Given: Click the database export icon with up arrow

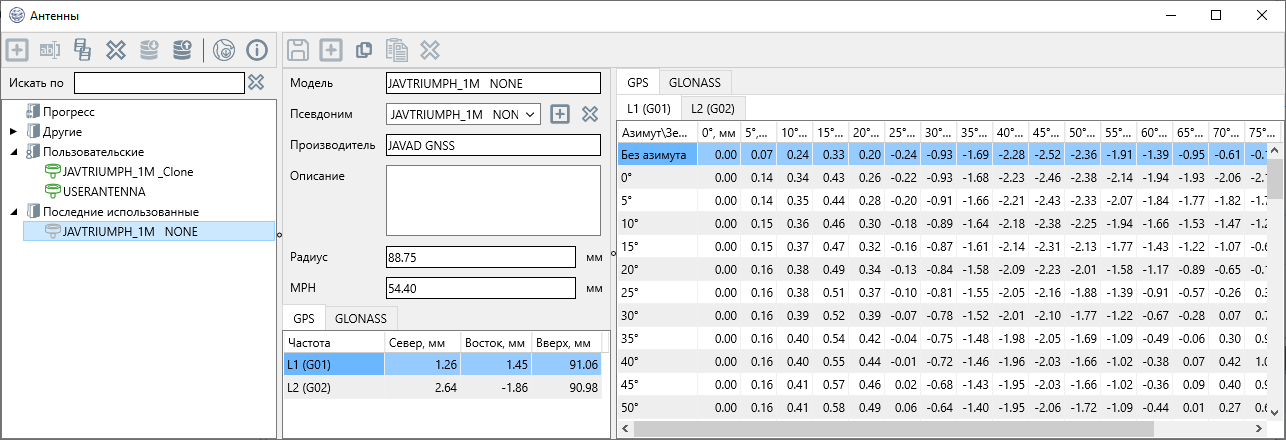Looking at the screenshot, I should click(x=182, y=49).
